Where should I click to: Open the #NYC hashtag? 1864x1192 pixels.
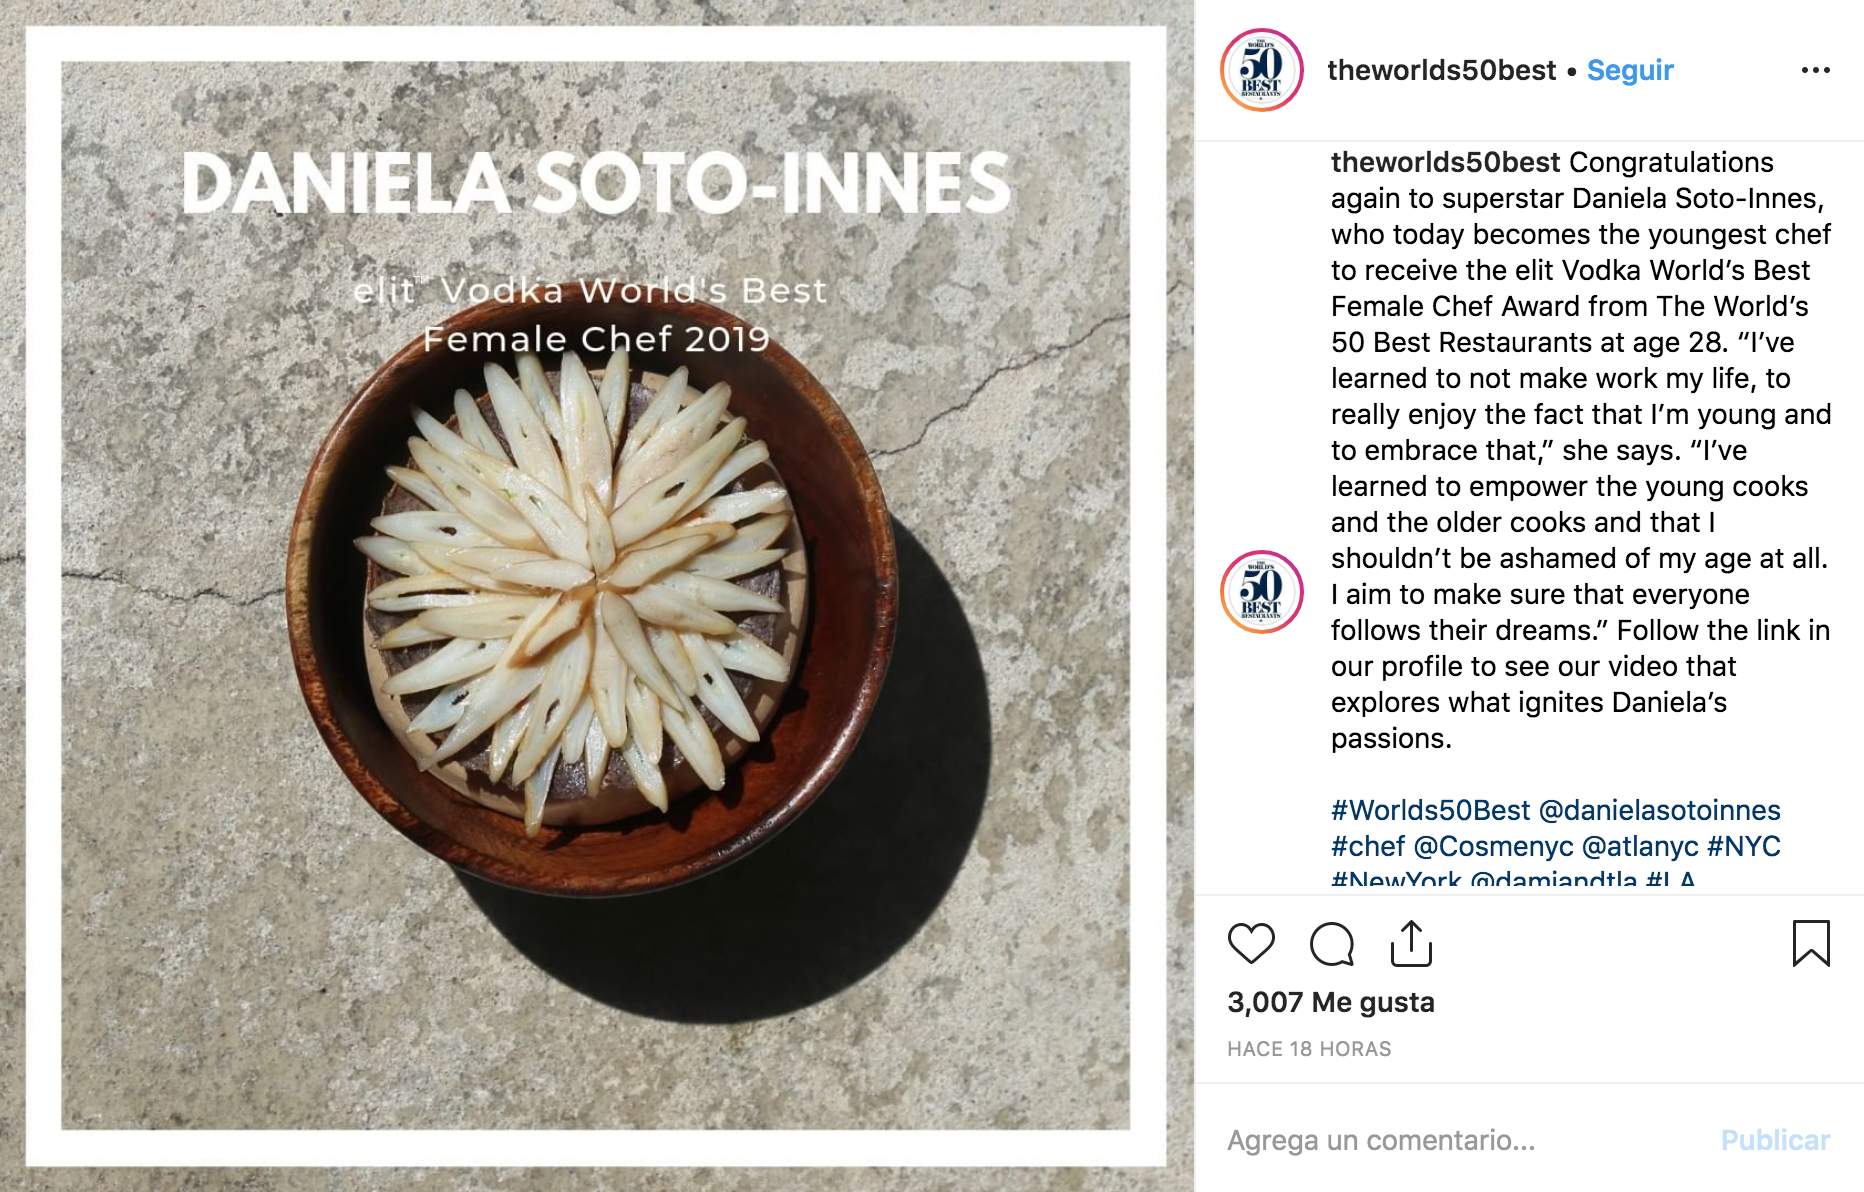(1744, 846)
